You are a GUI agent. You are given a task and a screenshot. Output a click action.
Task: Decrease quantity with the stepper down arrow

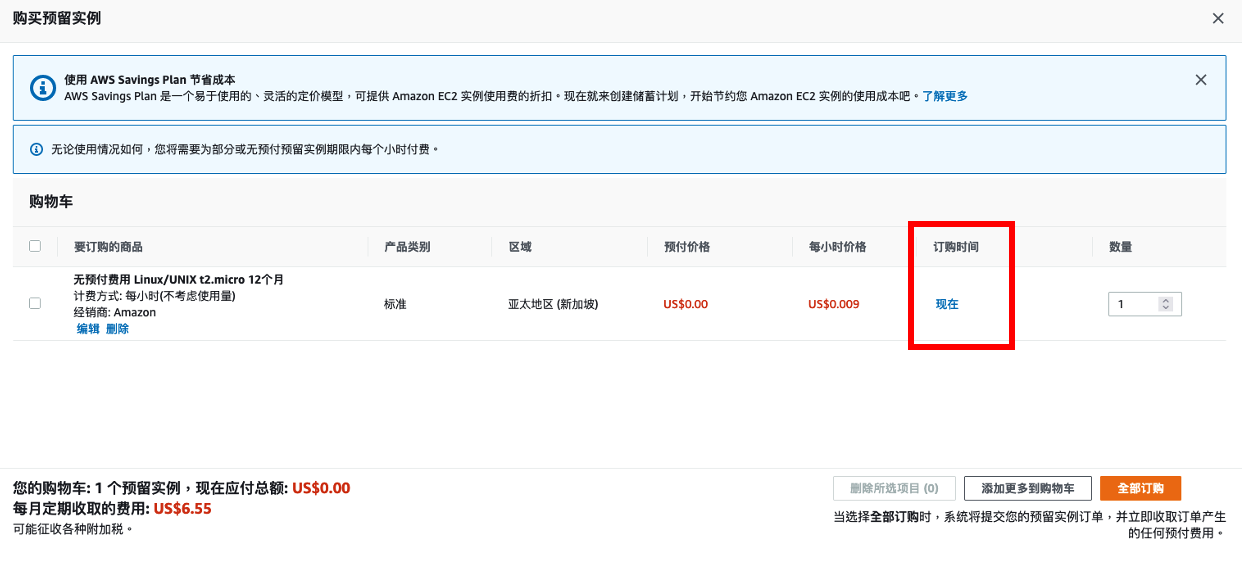point(1165,308)
